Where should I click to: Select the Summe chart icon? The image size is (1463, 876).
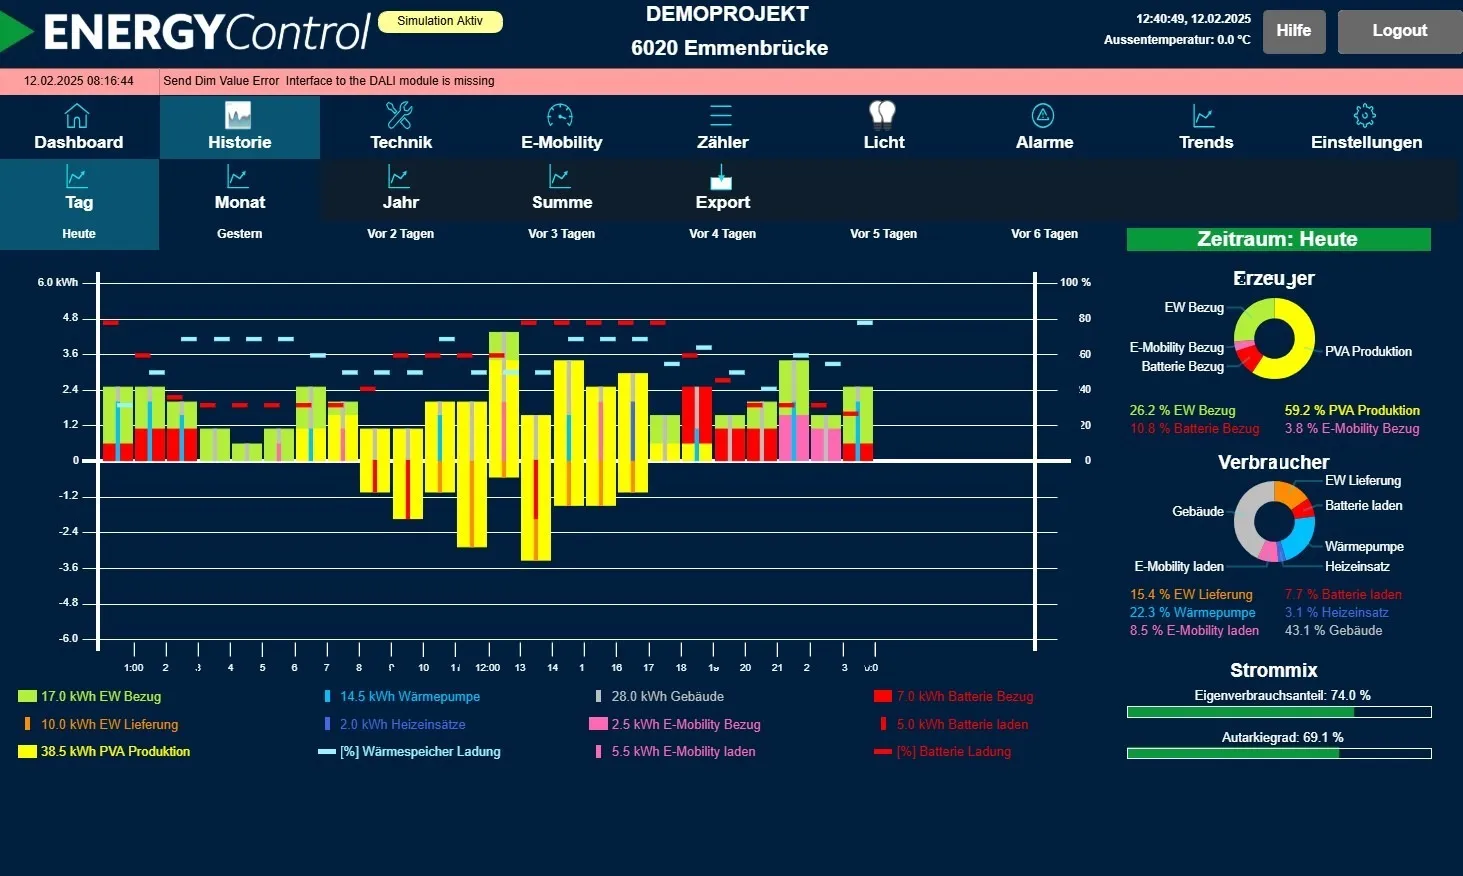[x=560, y=177]
